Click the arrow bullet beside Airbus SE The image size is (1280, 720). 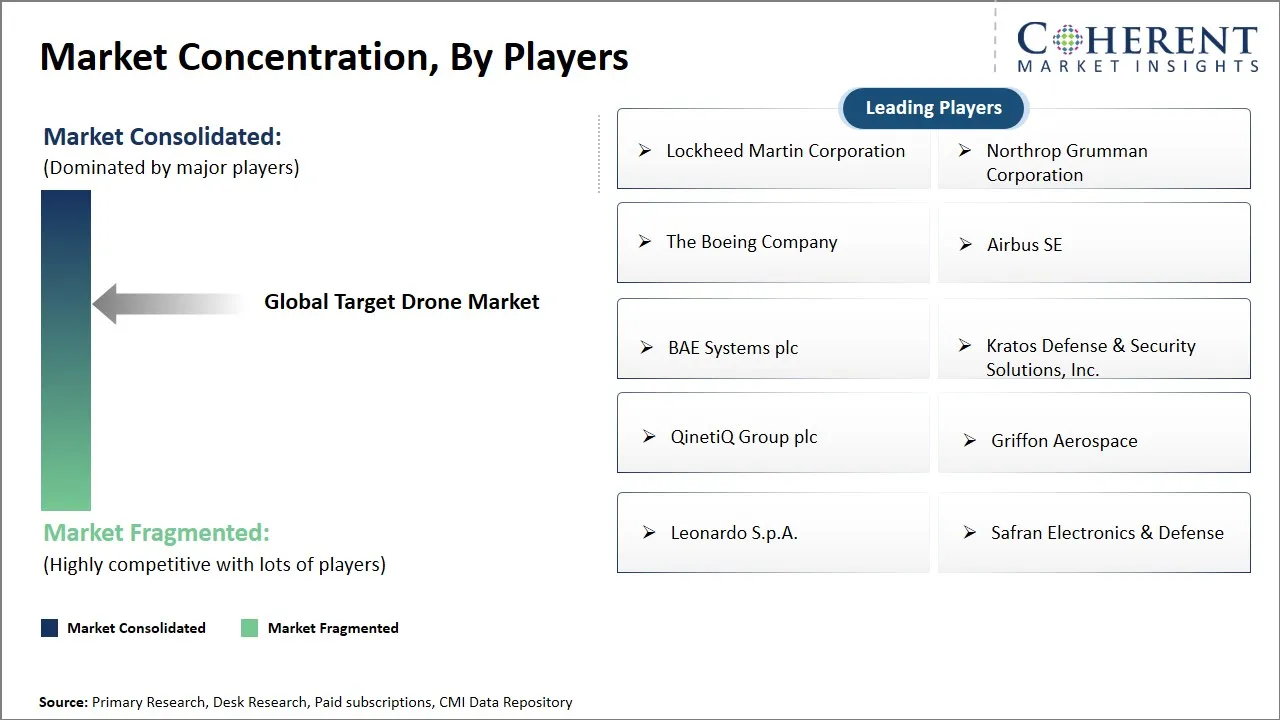pos(965,244)
